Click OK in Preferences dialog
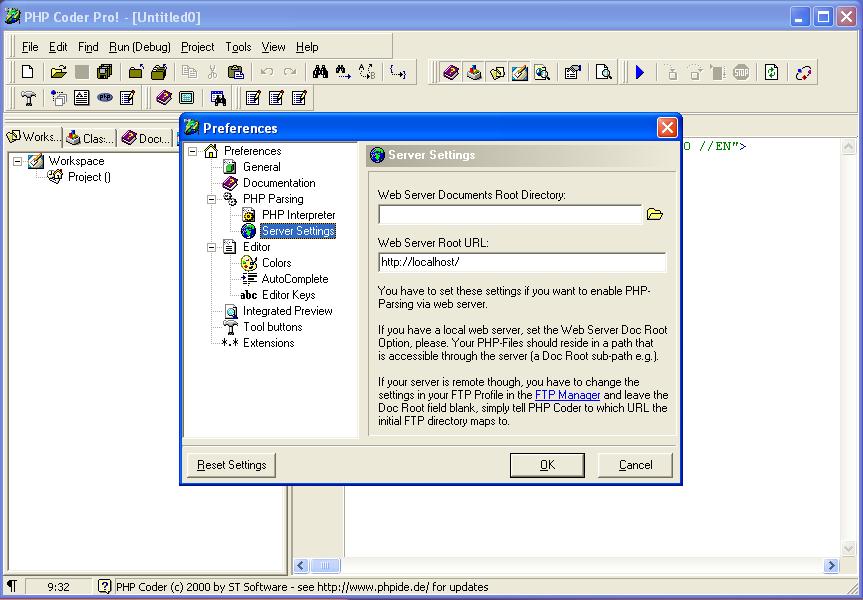863x600 pixels. coord(547,465)
